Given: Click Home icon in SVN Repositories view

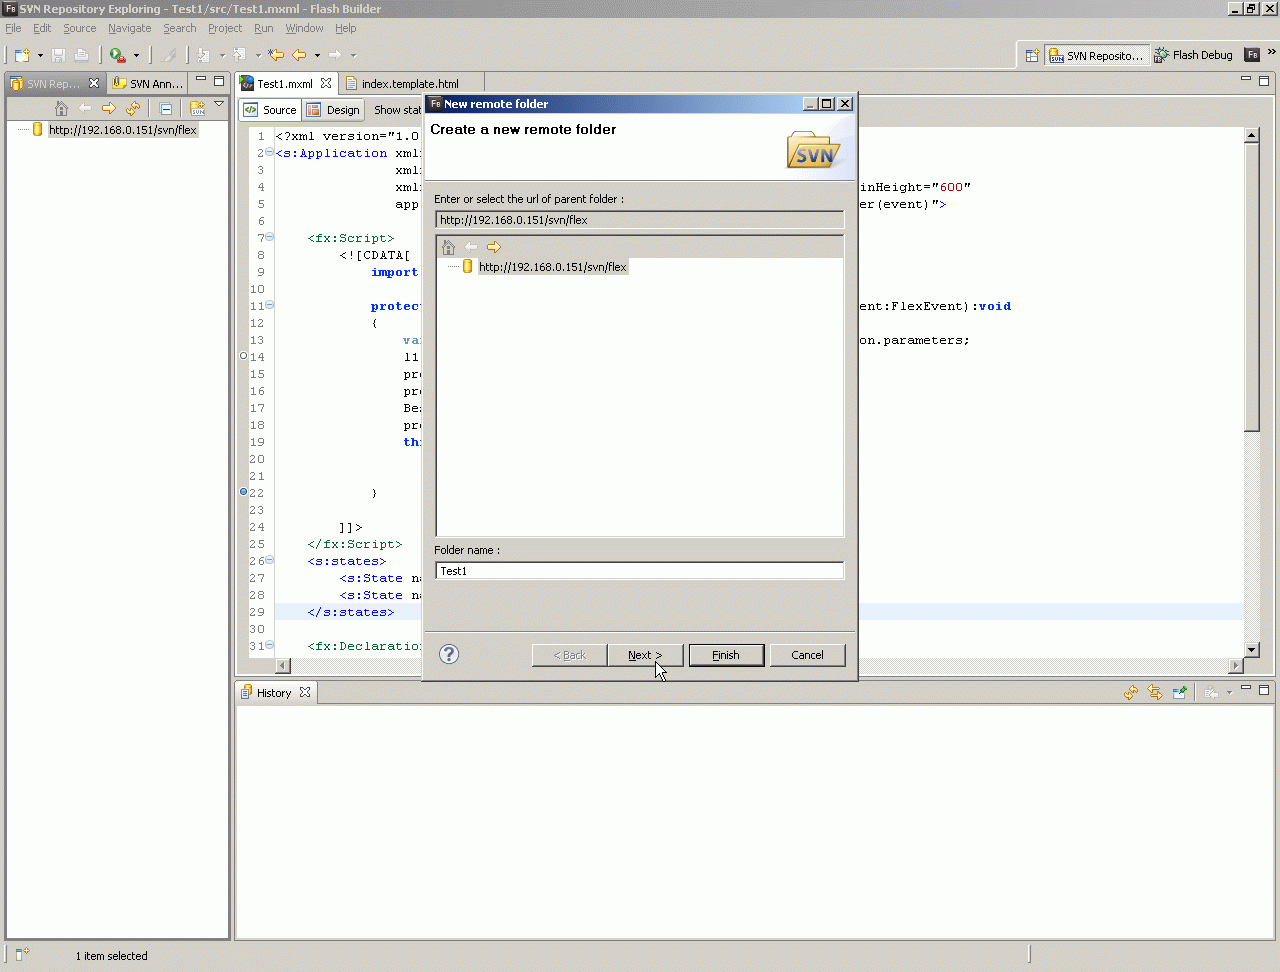Looking at the screenshot, I should point(61,108).
